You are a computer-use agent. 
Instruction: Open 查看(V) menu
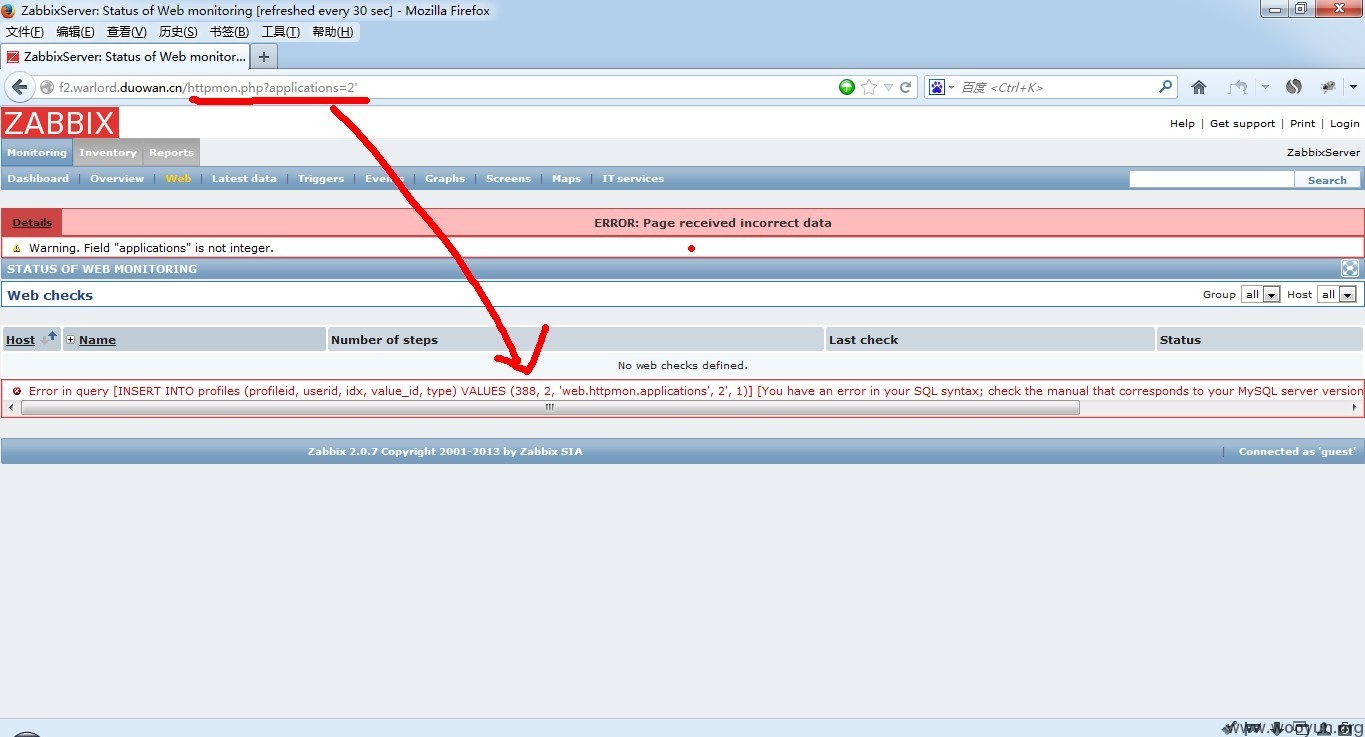point(126,32)
